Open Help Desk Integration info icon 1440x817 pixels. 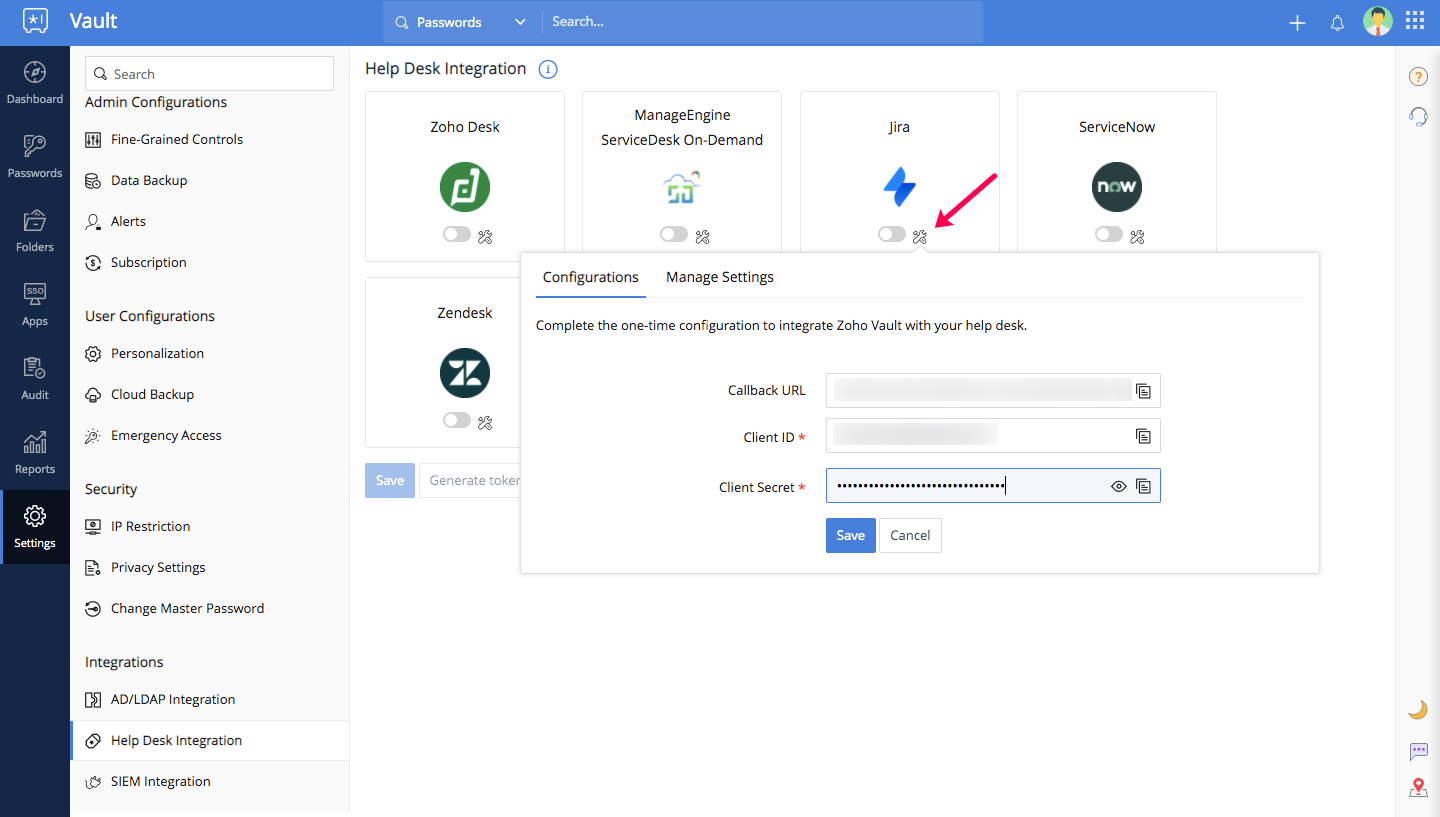click(548, 69)
